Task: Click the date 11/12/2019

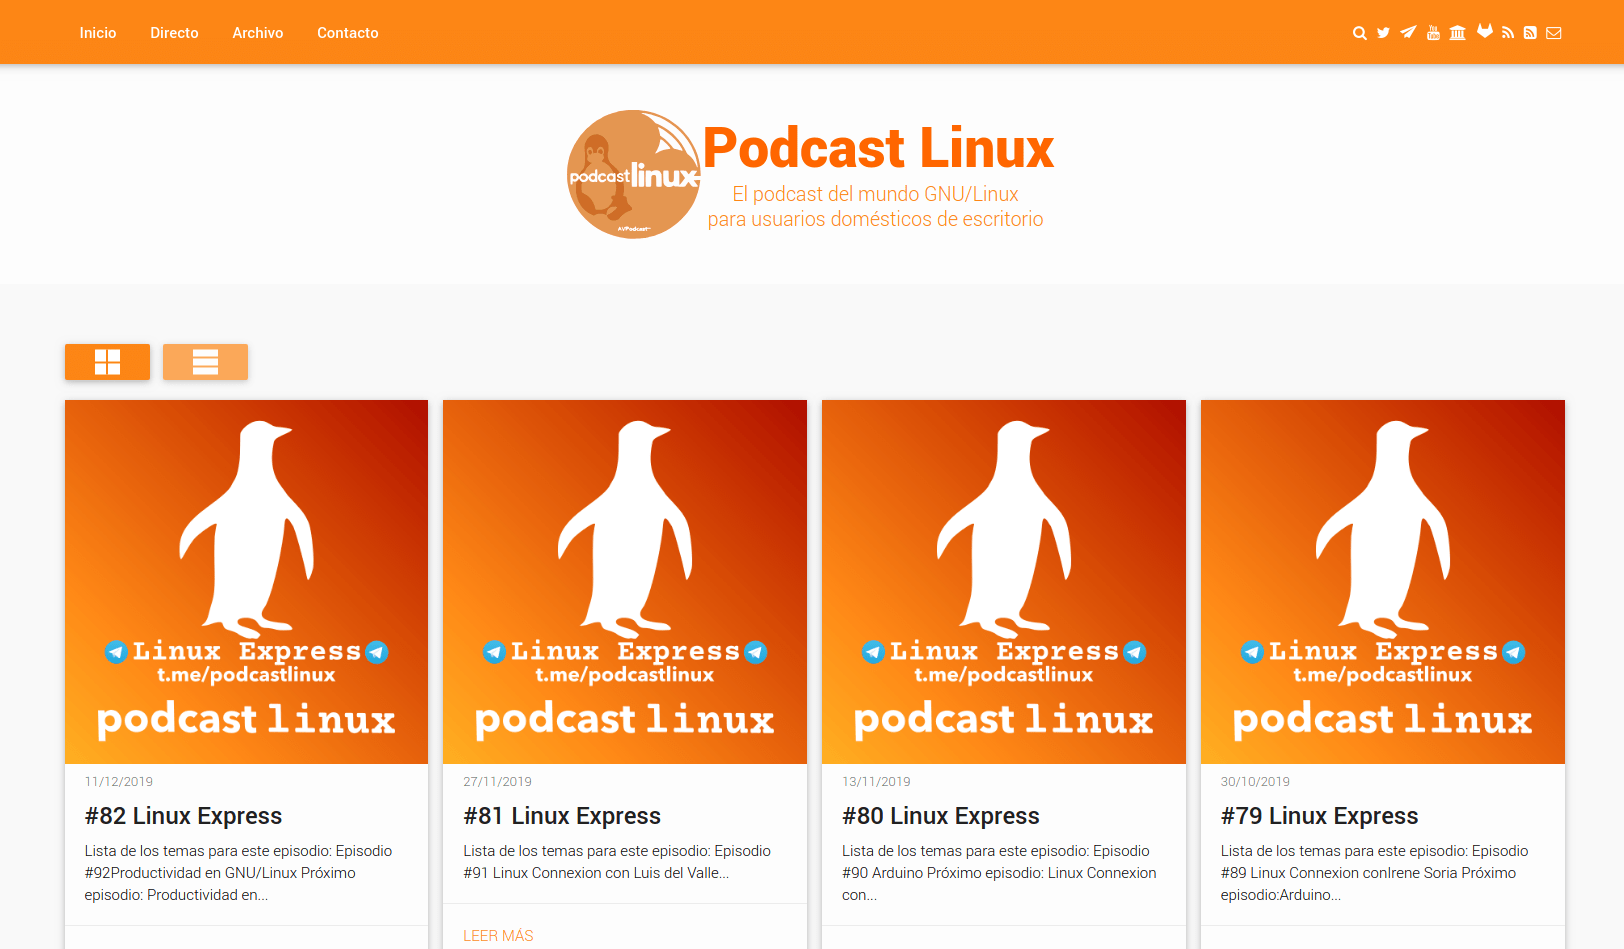Action: [119, 782]
